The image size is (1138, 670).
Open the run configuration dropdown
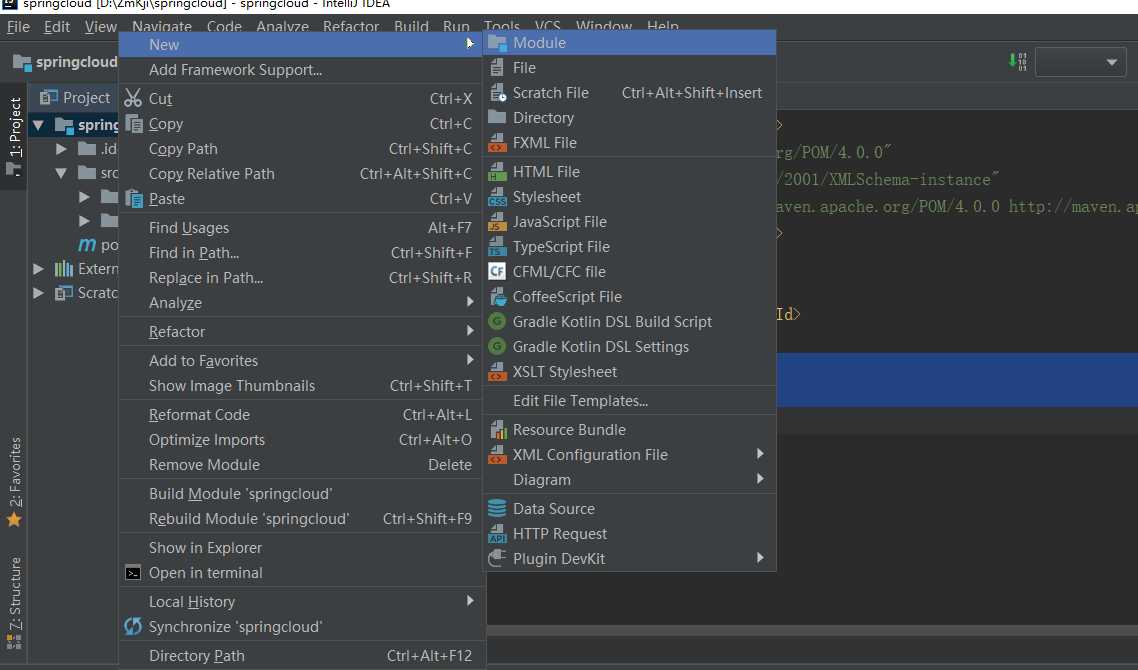coord(1081,62)
